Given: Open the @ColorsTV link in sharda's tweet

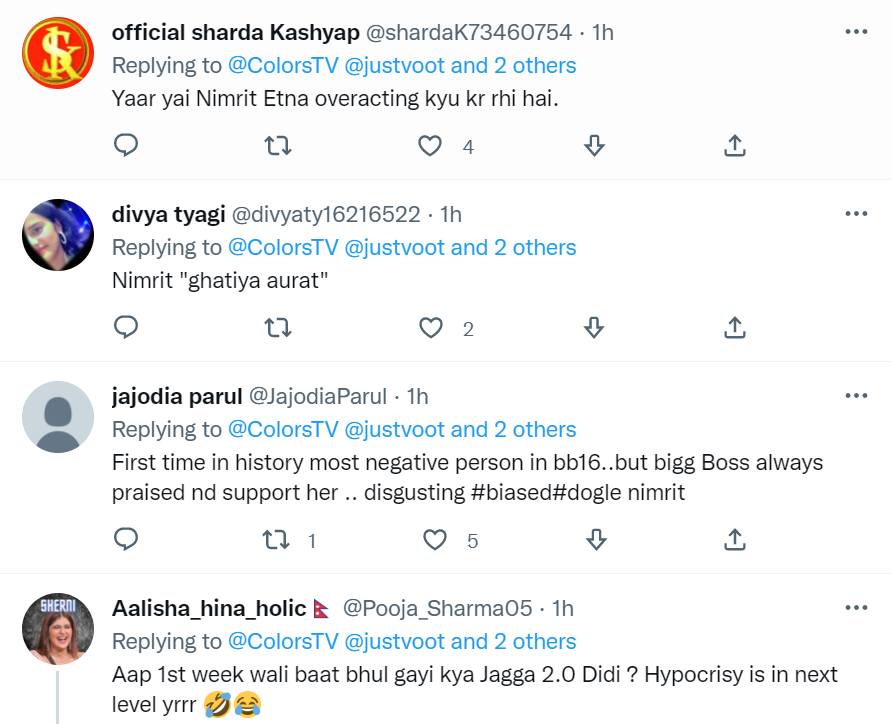Looking at the screenshot, I should click(283, 66).
